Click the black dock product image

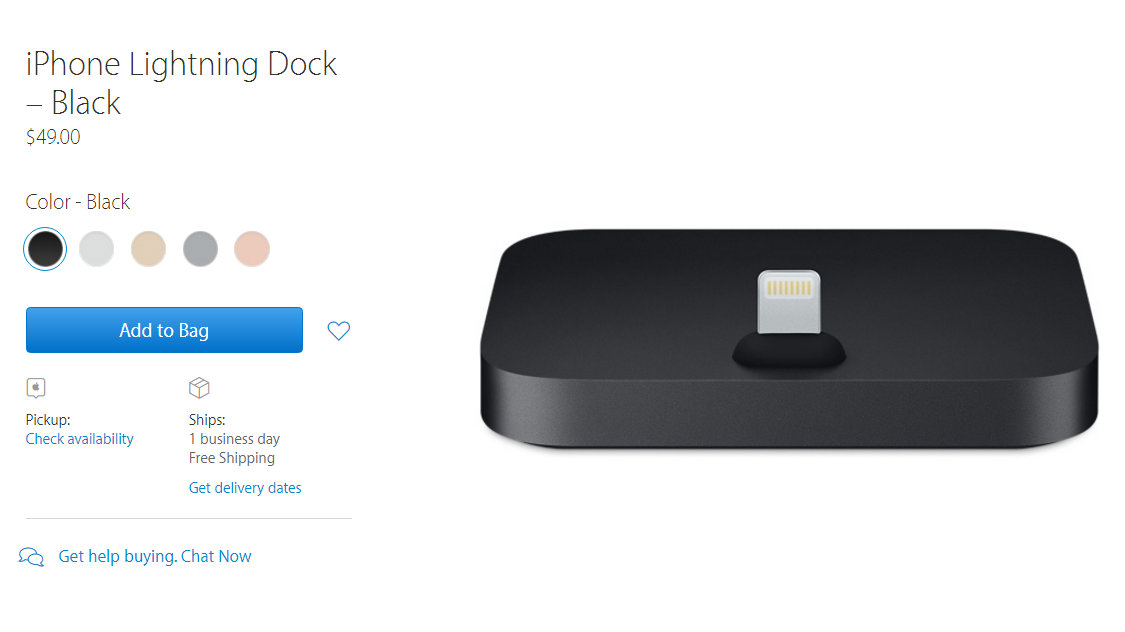[789, 339]
